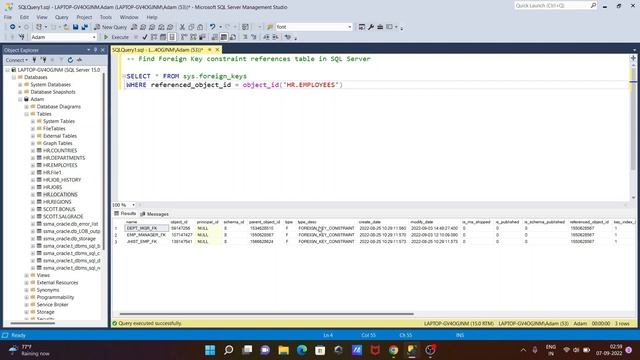This screenshot has width=640, height=360.
Task: Open the Query menu
Action: (62, 17)
